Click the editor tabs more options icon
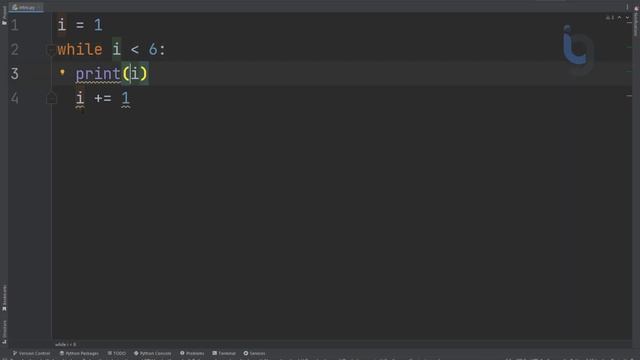This screenshot has height=360, width=640. tap(627, 7)
